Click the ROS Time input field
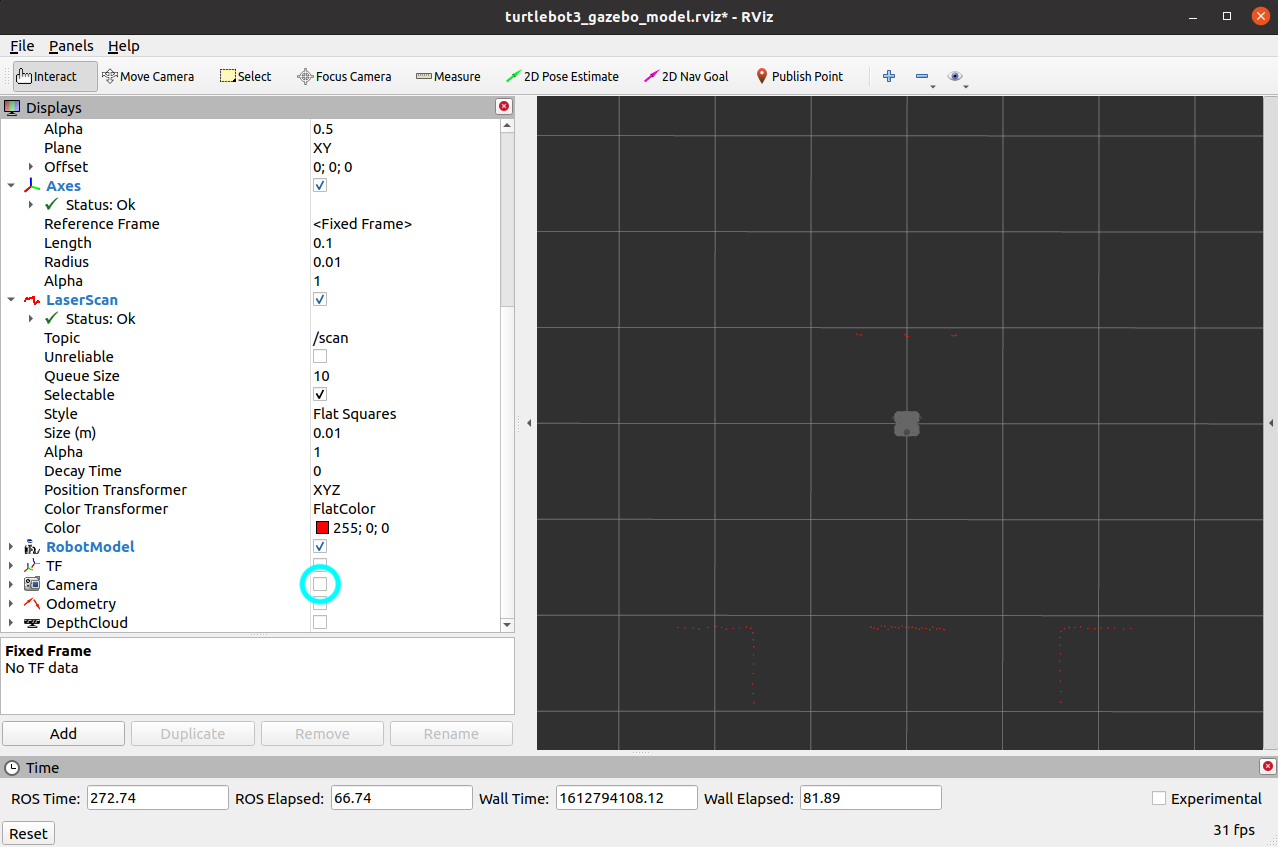Screen dimensions: 1278x847 (158, 798)
